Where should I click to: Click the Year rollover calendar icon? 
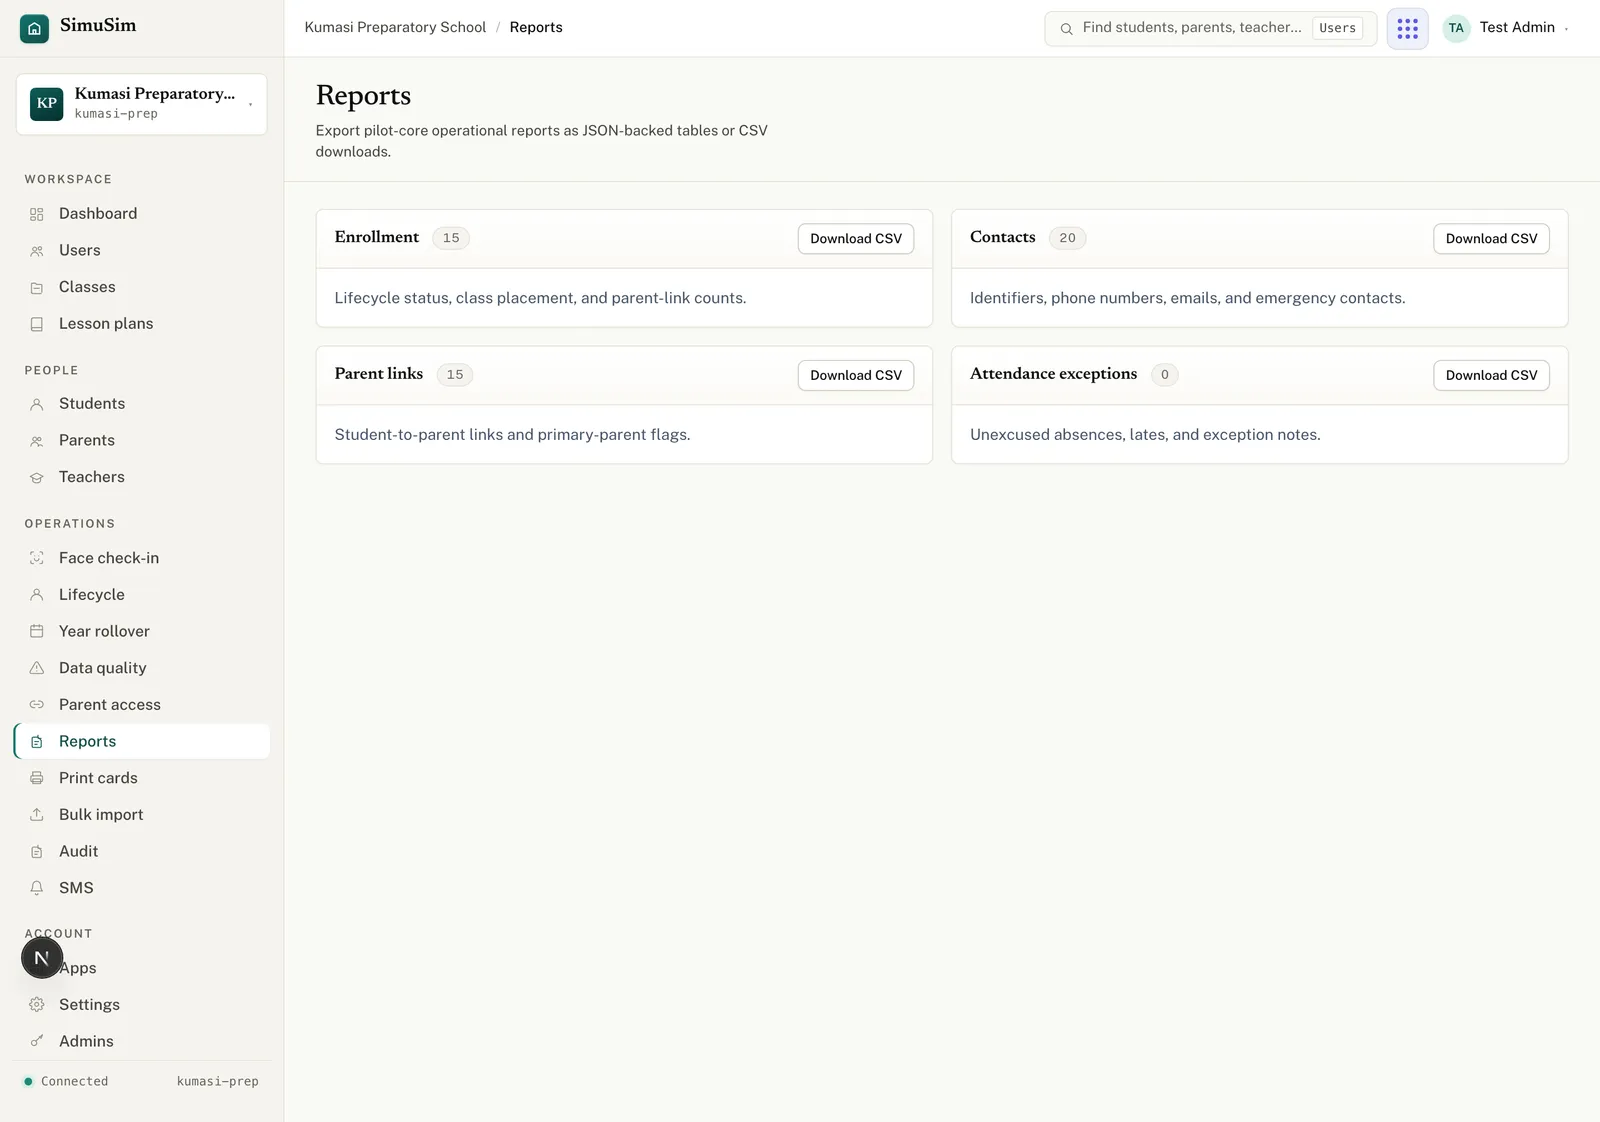(37, 631)
